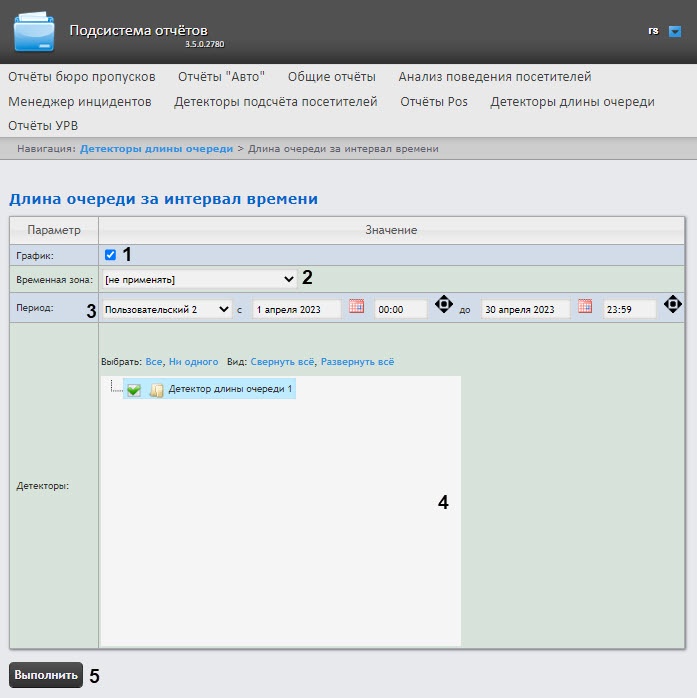Expand the Период dropdown Пользовательский 2
697x698 pixels.
(166, 310)
